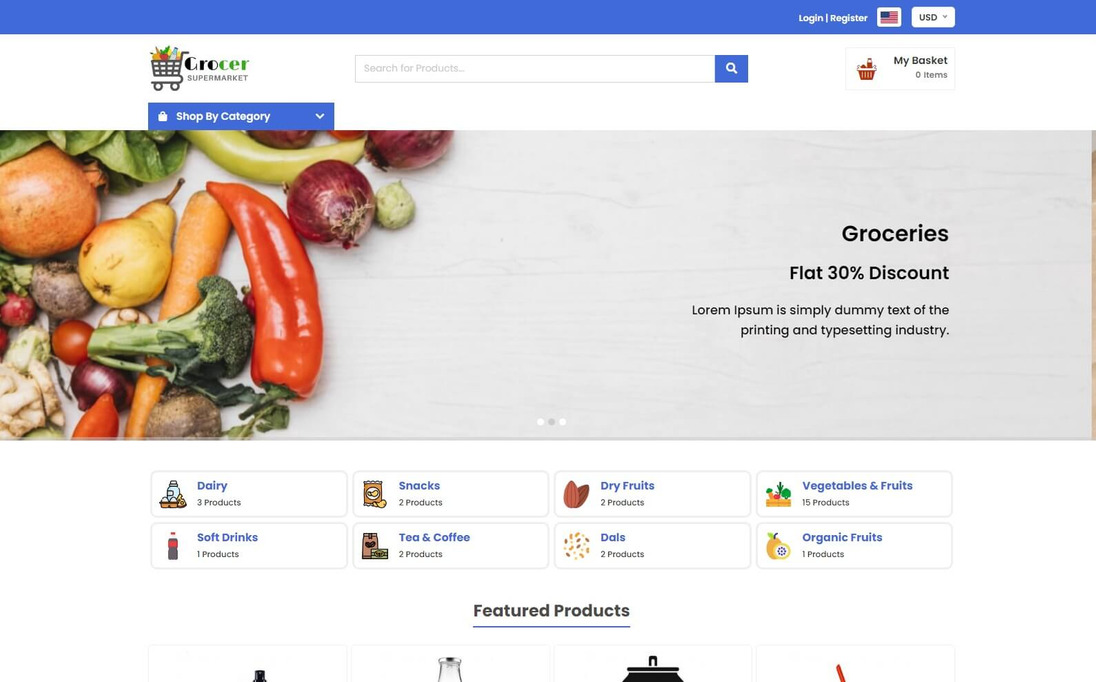
Task: Select the US flag language icon
Action: [x=889, y=17]
